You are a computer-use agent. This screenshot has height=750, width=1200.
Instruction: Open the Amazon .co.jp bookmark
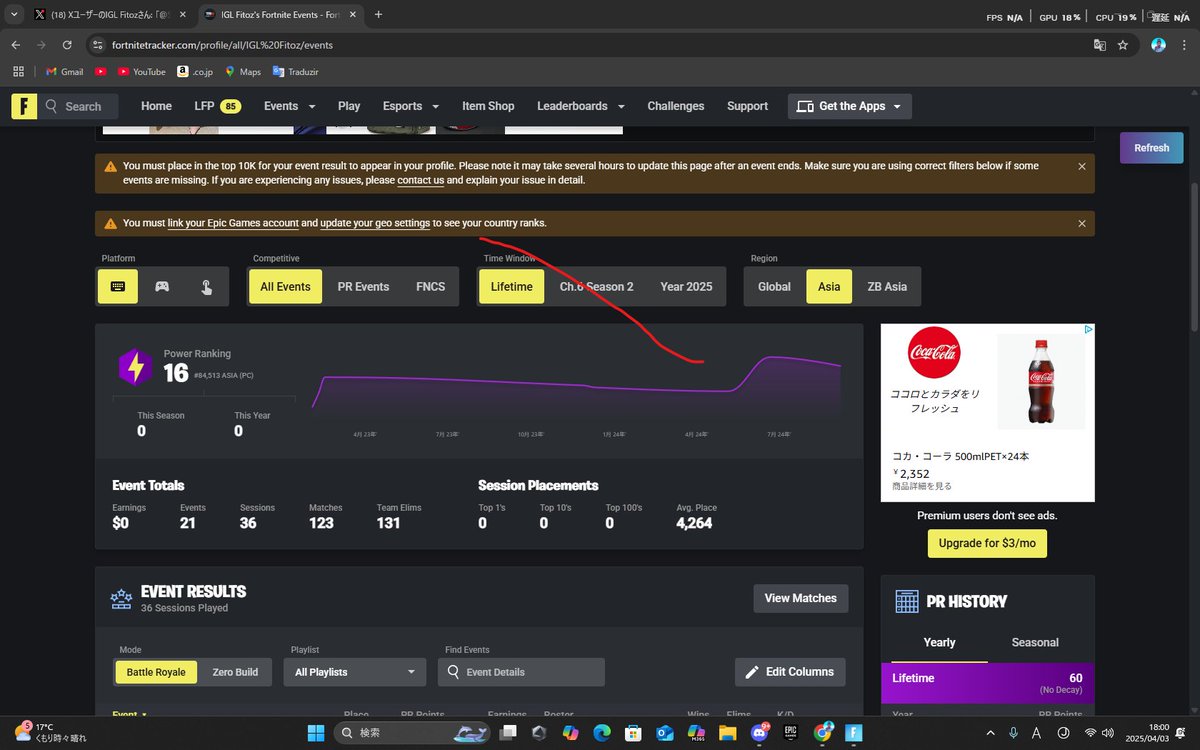coord(195,72)
